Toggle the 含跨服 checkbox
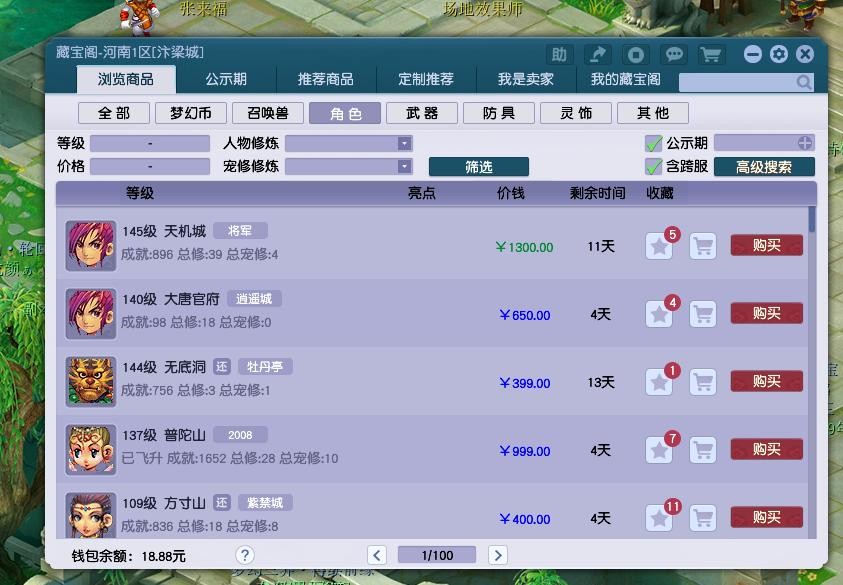The image size is (843, 585). (654, 167)
